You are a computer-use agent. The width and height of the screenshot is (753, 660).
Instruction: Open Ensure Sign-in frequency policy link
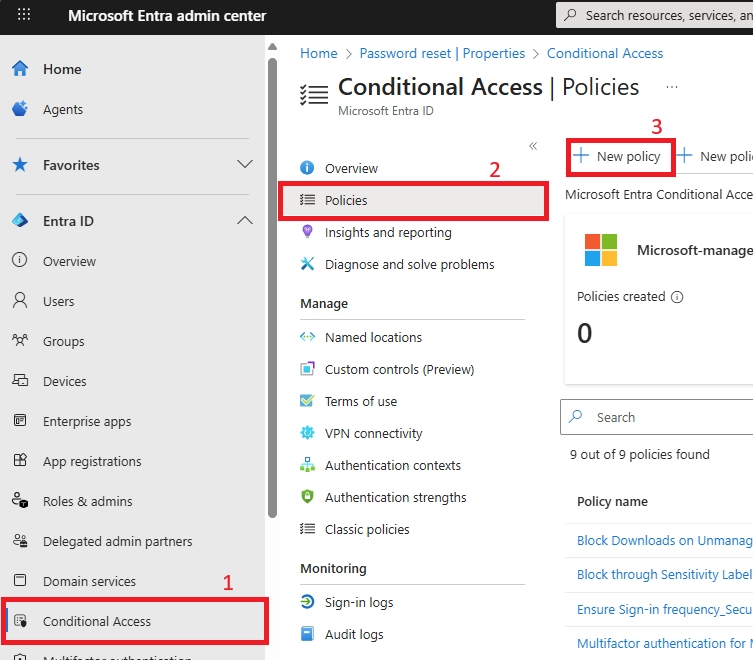(x=665, y=609)
